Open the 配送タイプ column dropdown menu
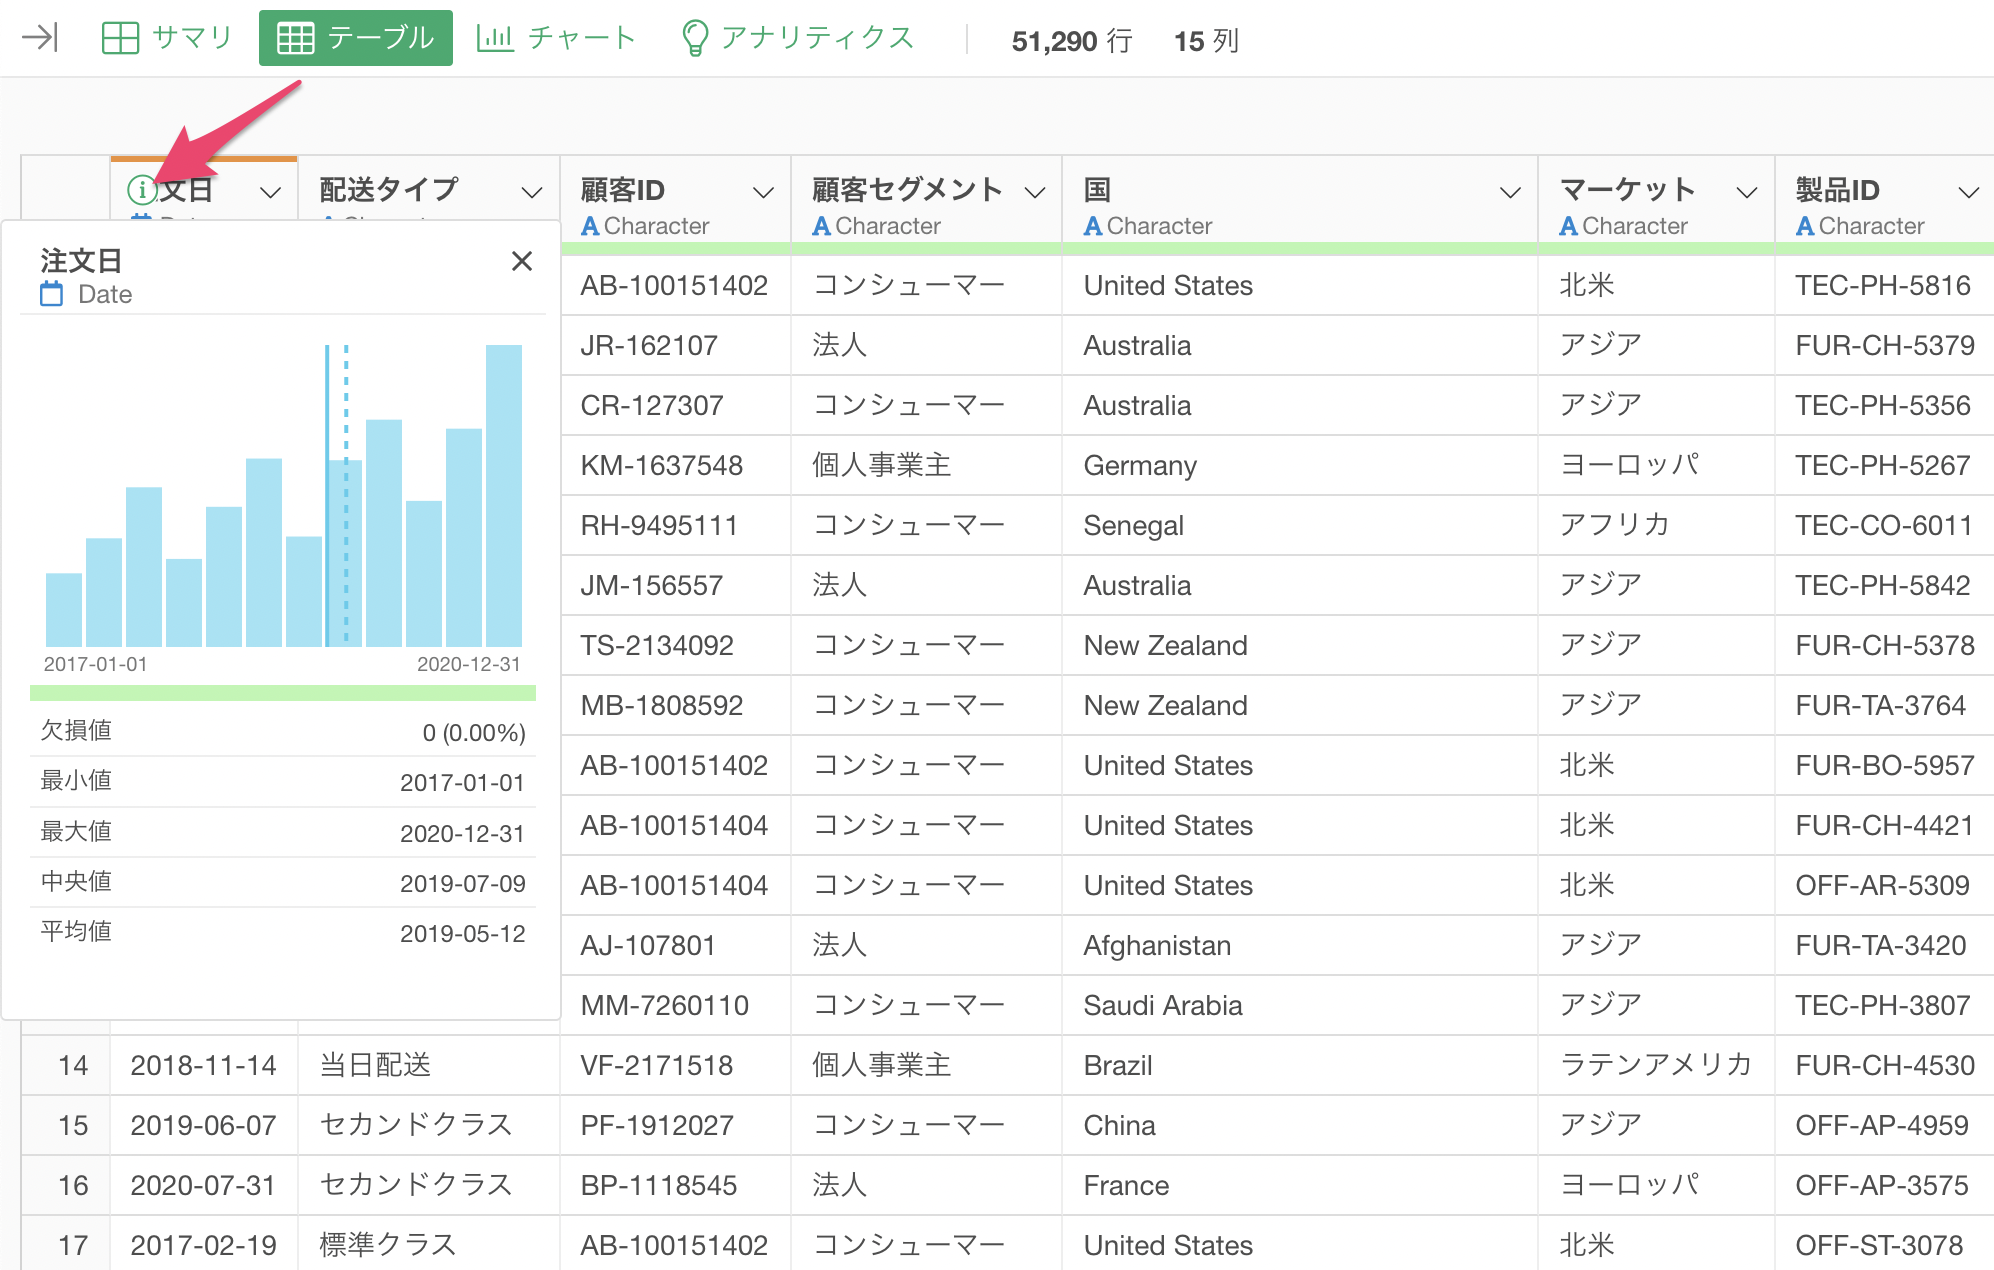 (x=532, y=192)
